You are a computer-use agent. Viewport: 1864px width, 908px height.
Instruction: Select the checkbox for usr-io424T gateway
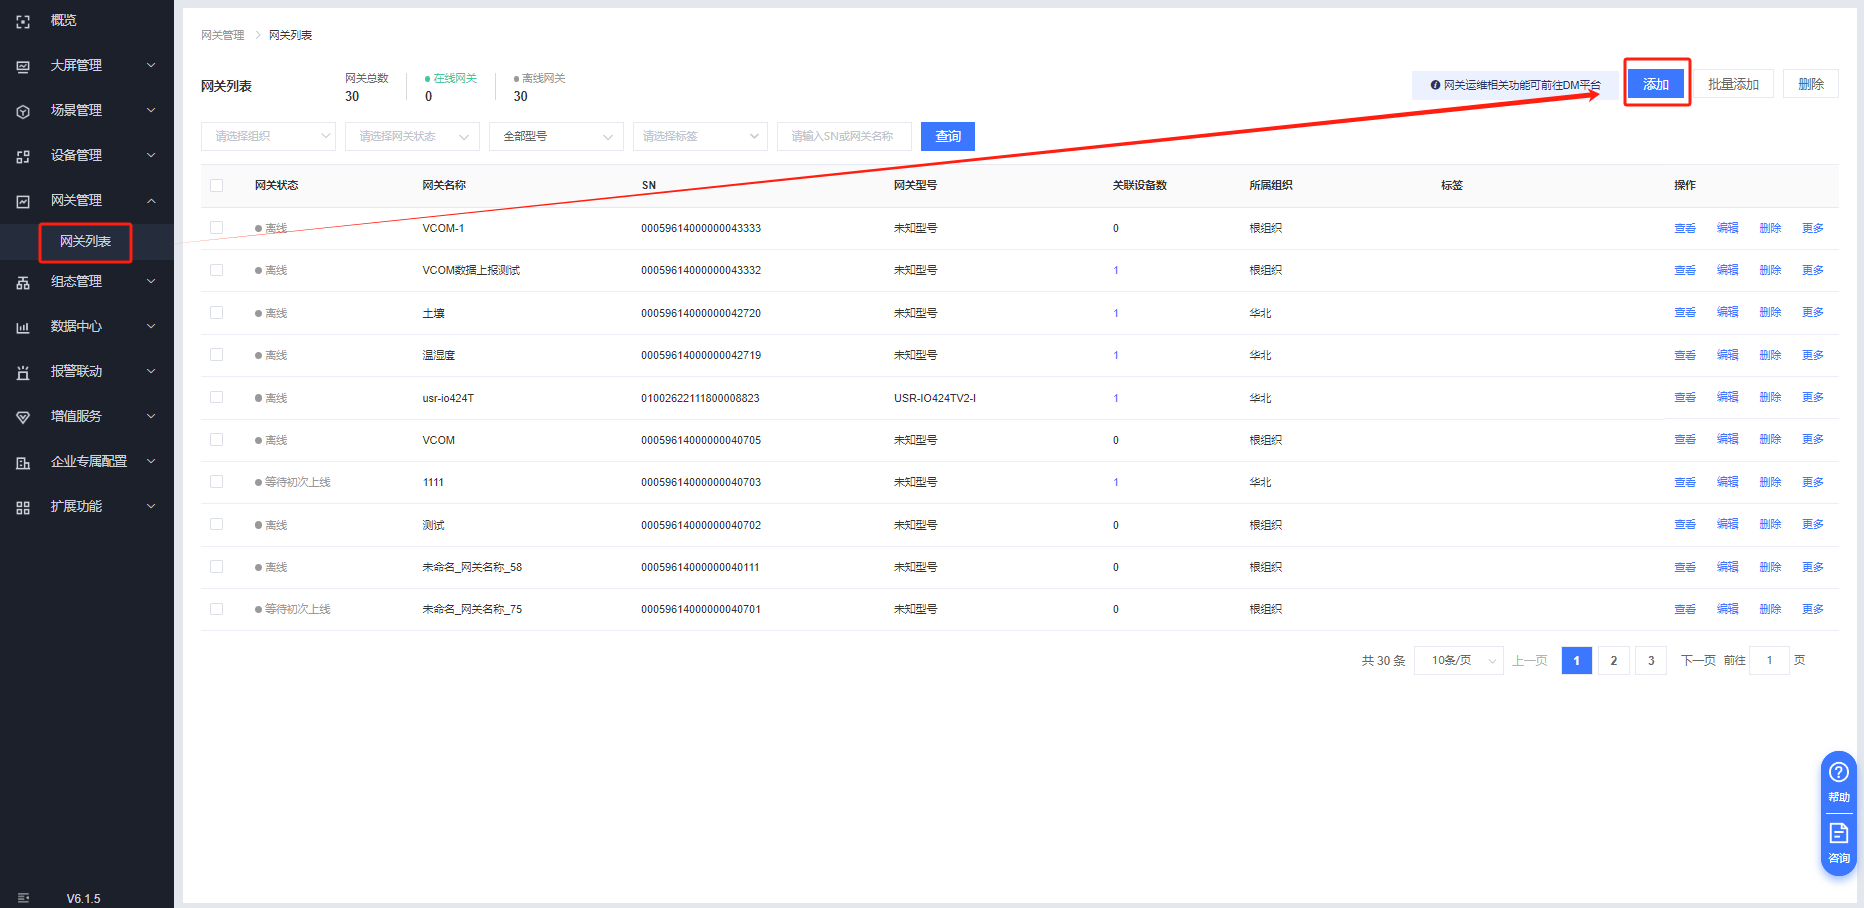[x=217, y=397]
